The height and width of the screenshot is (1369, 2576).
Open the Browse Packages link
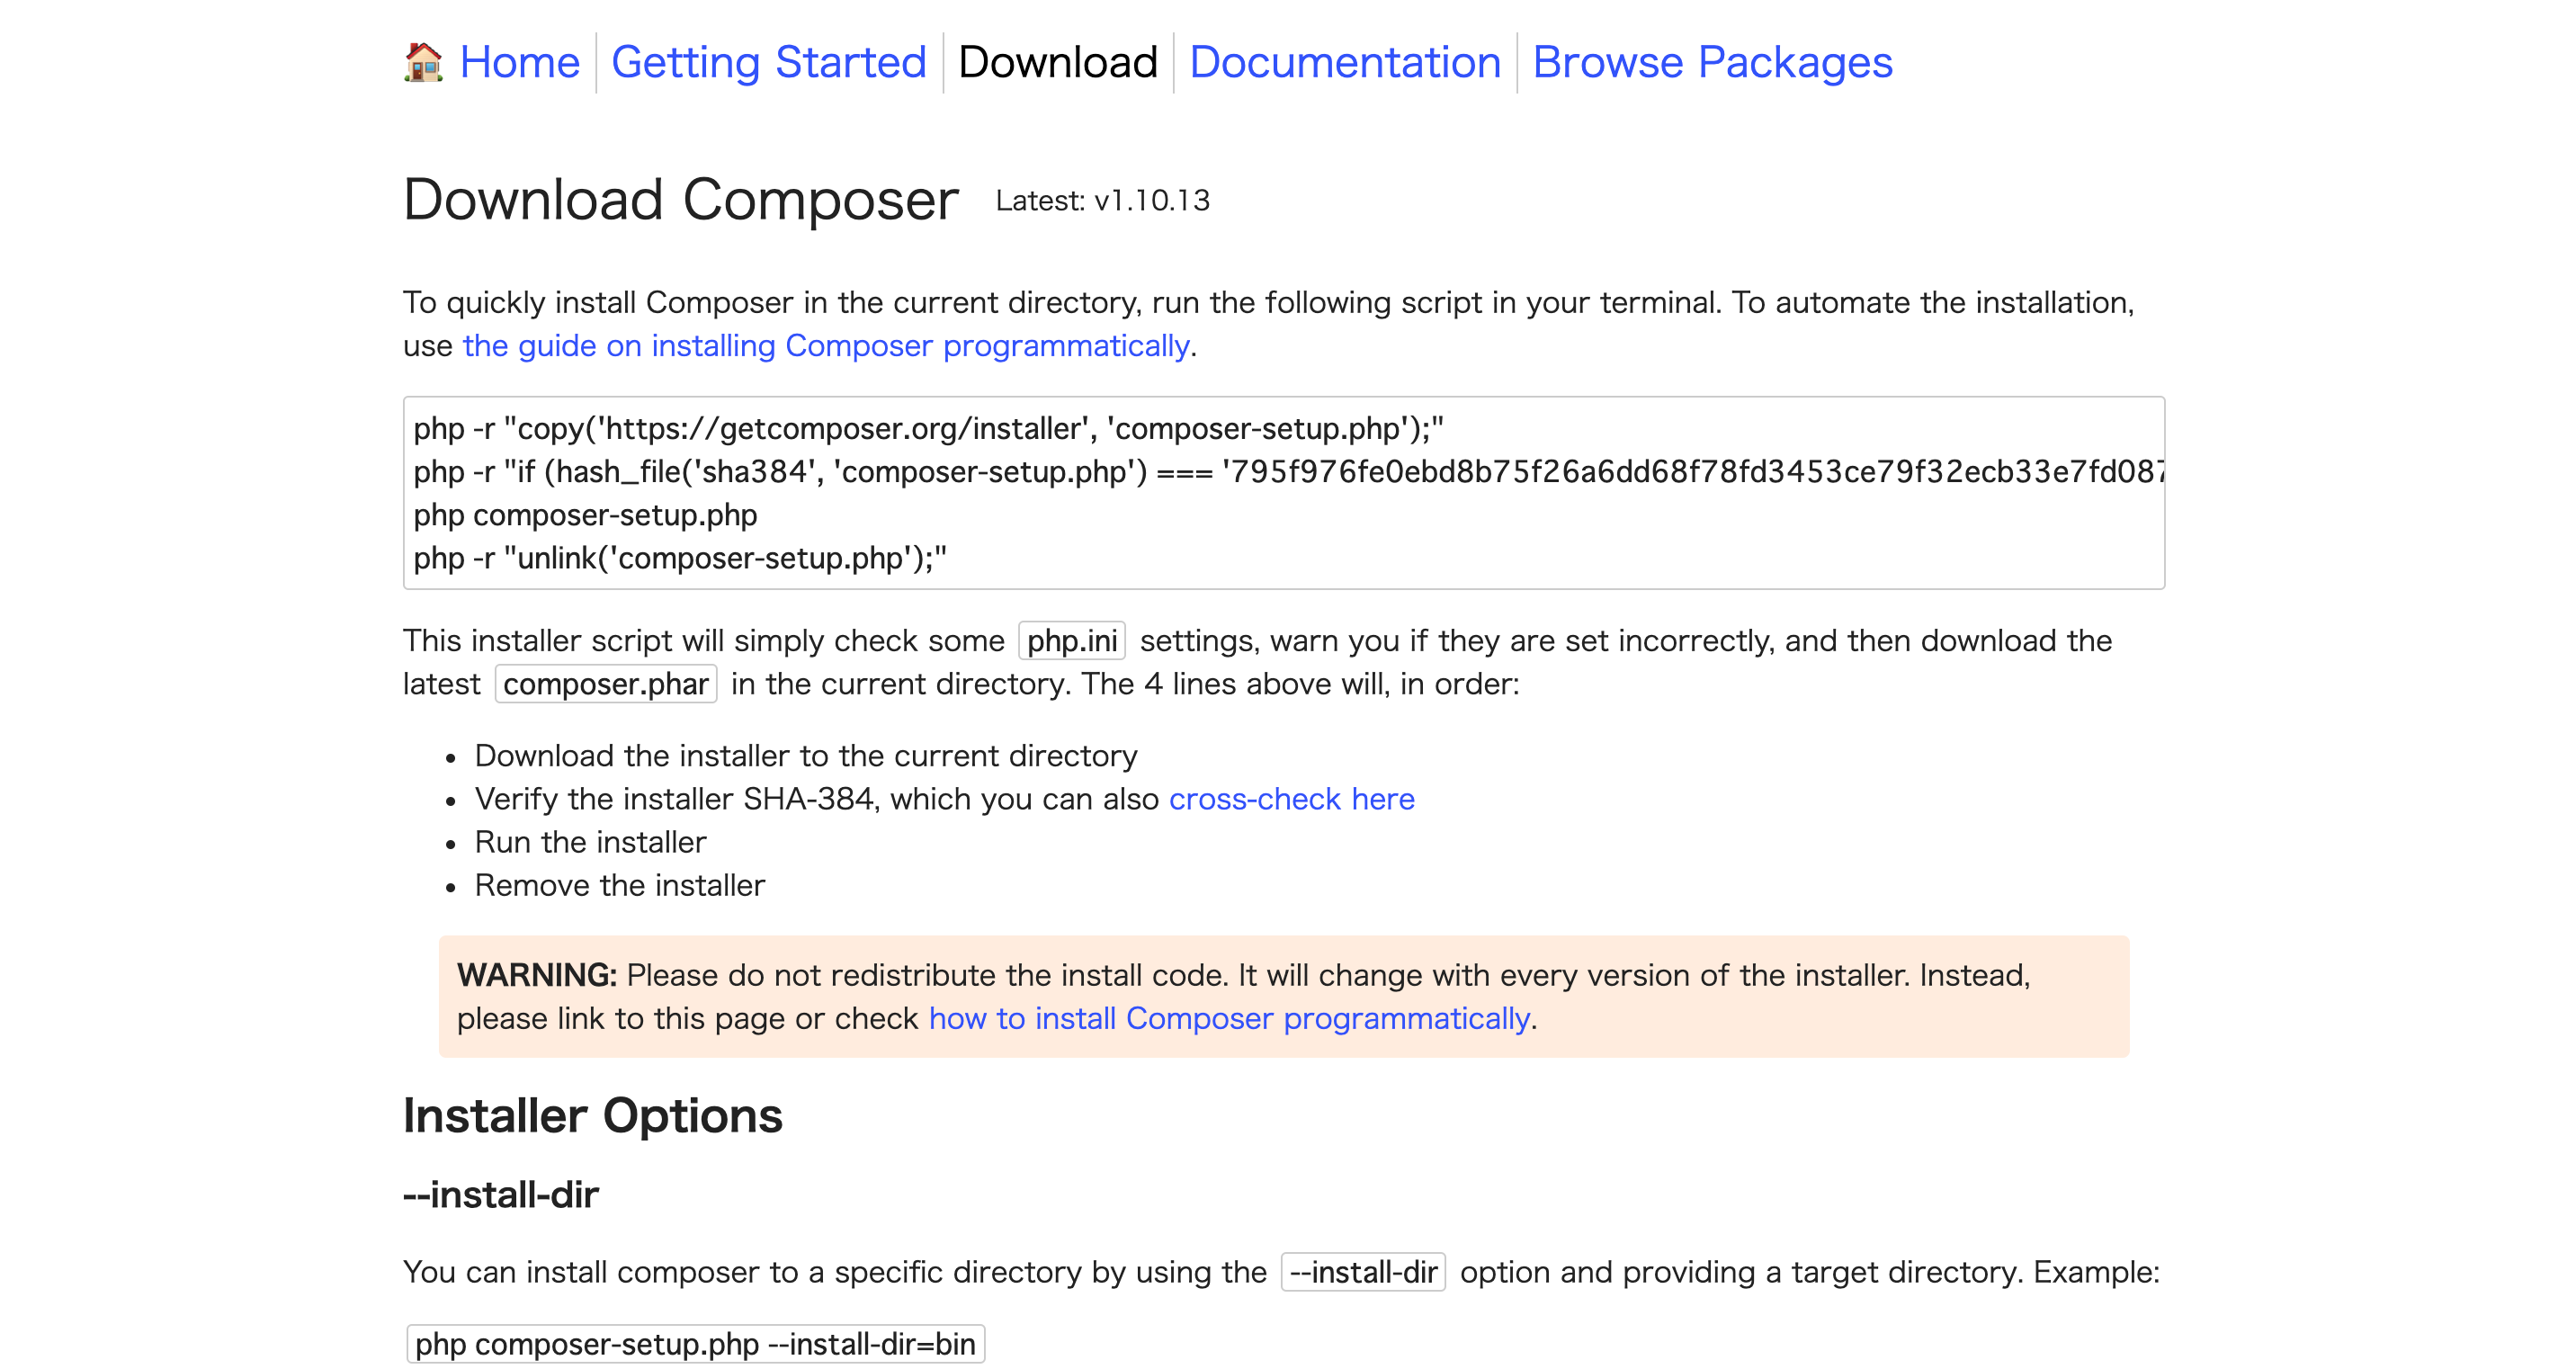click(1712, 62)
